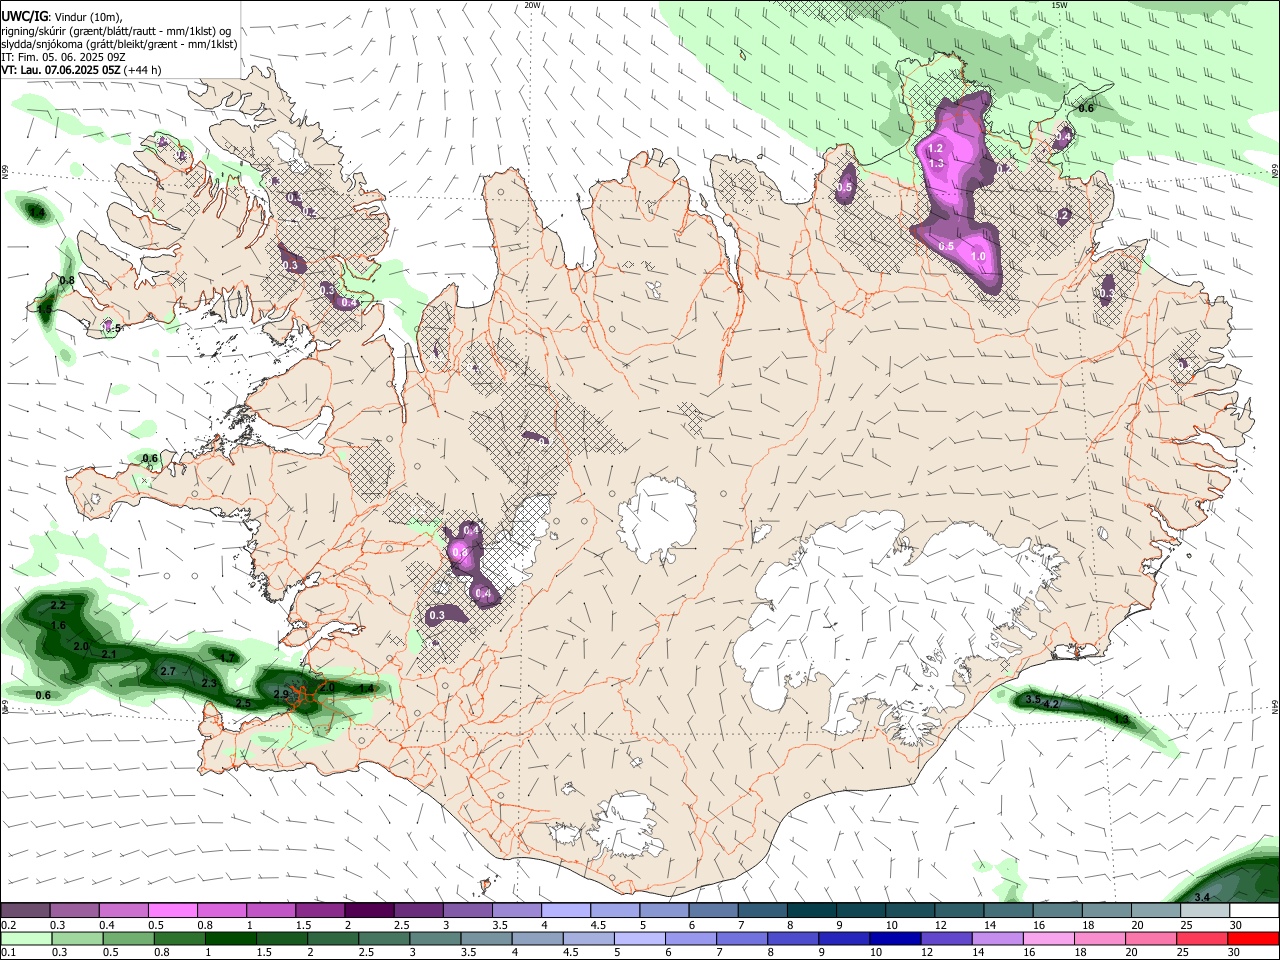Screen dimensions: 1280x960
Task: Click the 2.9 rain value on the map
Action: (281, 694)
